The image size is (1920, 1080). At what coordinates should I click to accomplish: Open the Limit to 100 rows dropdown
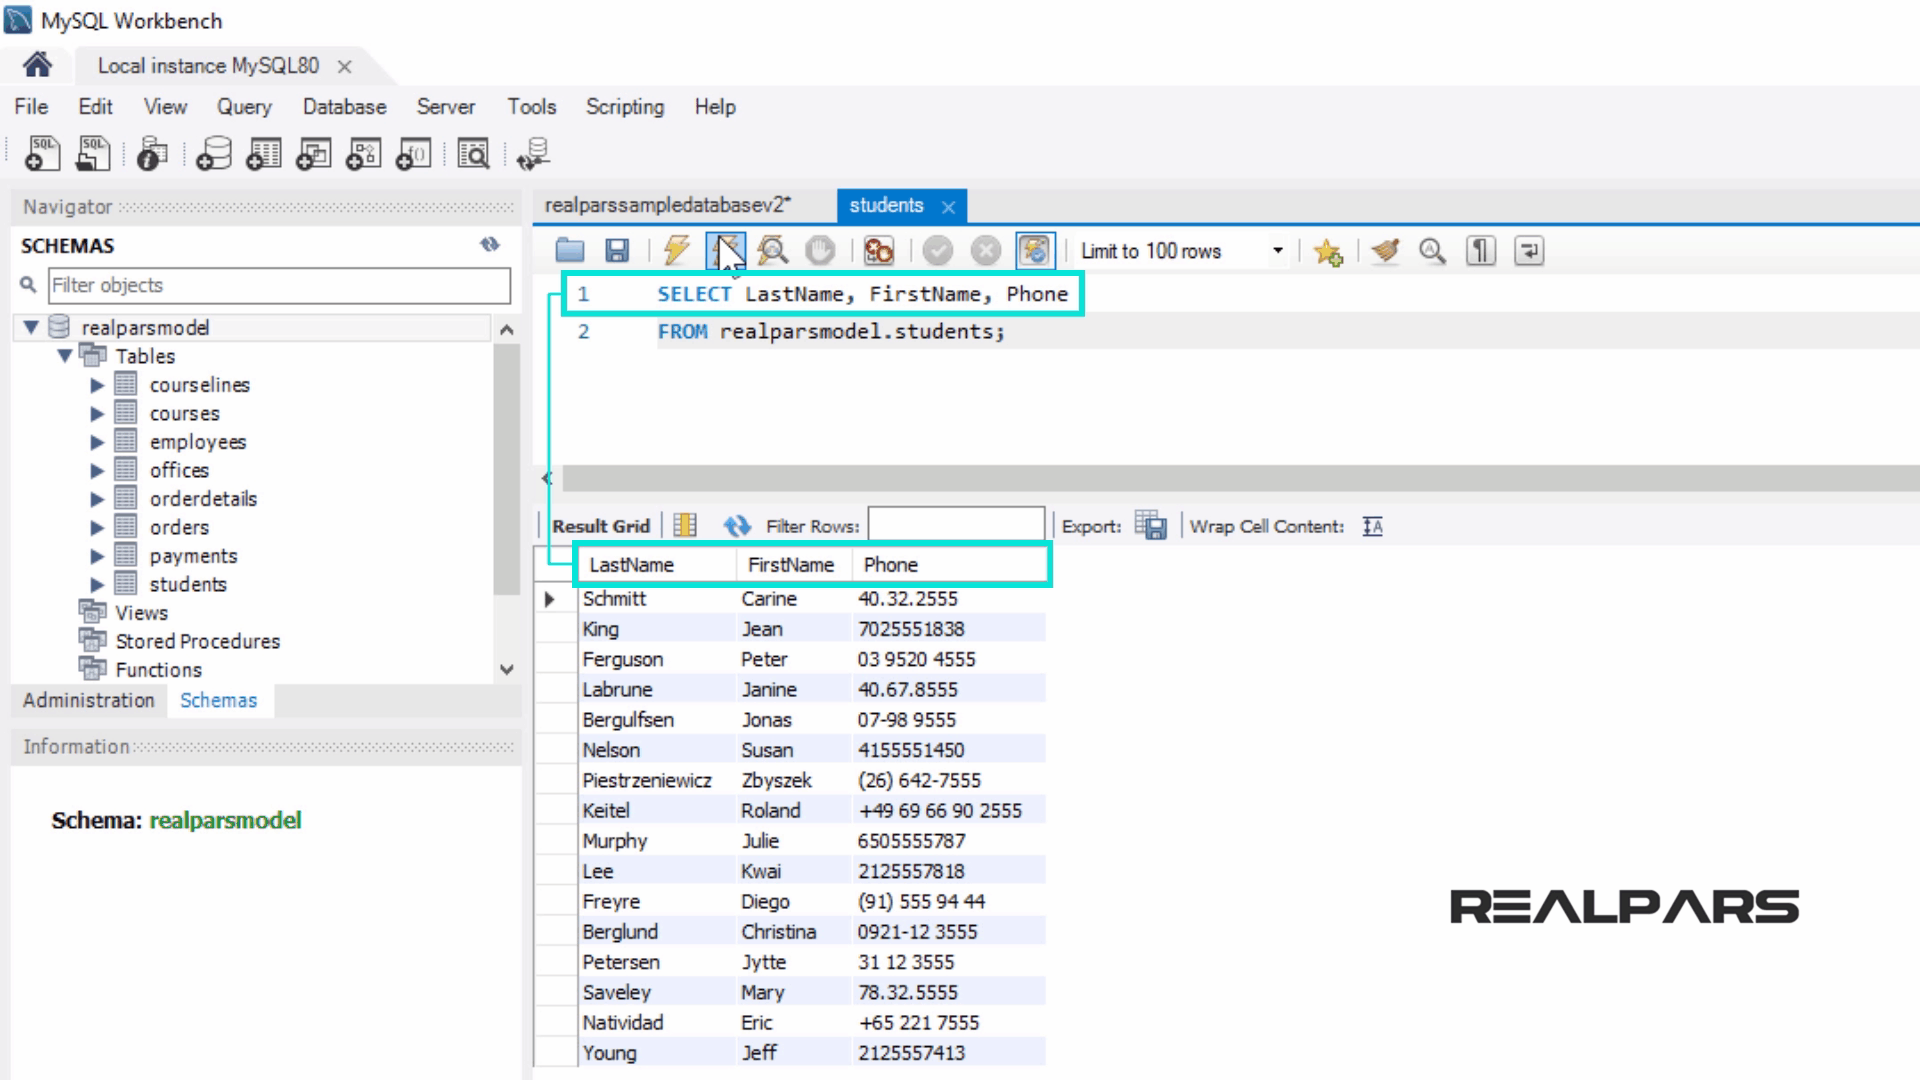[1277, 251]
